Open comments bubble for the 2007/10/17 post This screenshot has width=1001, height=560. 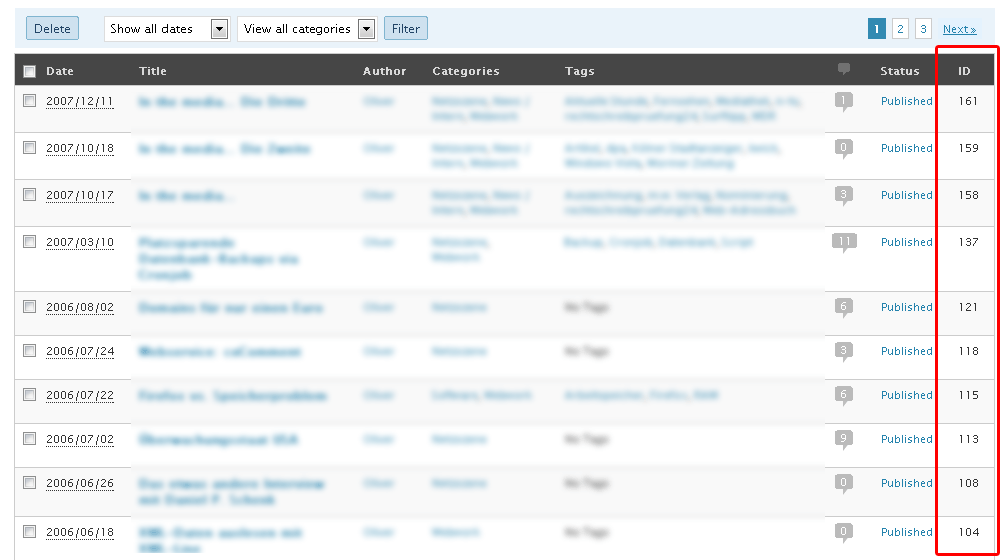click(x=844, y=194)
